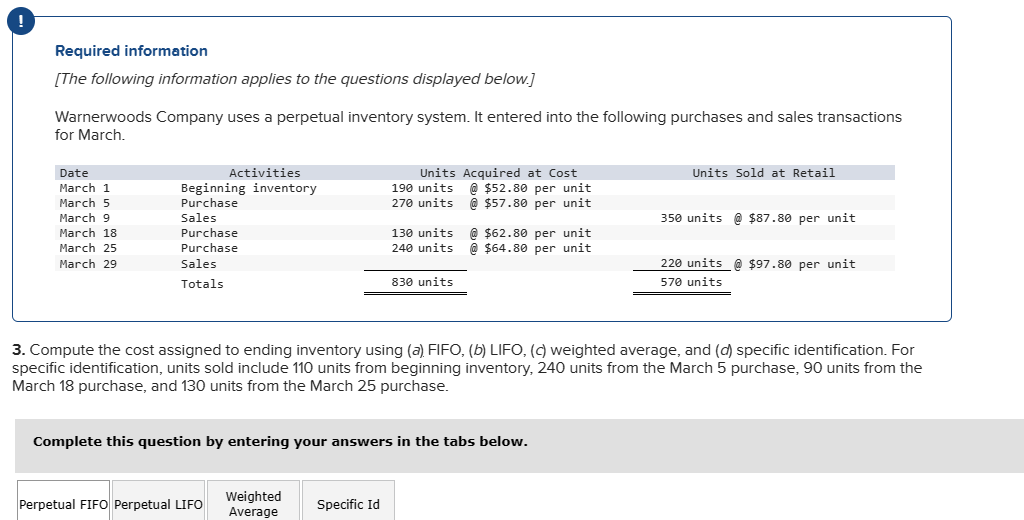Select the March 5 date cell

click(85, 203)
